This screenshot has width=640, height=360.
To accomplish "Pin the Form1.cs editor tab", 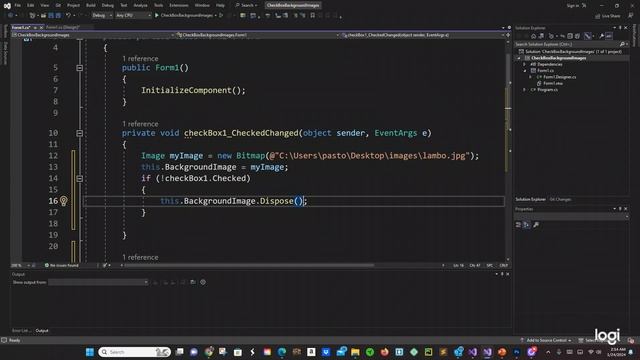I will [x=35, y=27].
